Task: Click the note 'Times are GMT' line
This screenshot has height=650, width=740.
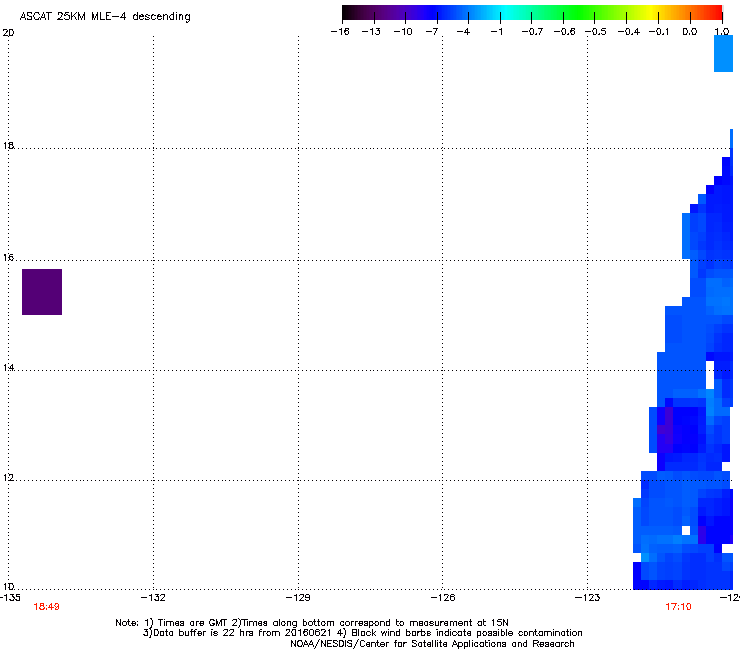Action: tap(312, 623)
